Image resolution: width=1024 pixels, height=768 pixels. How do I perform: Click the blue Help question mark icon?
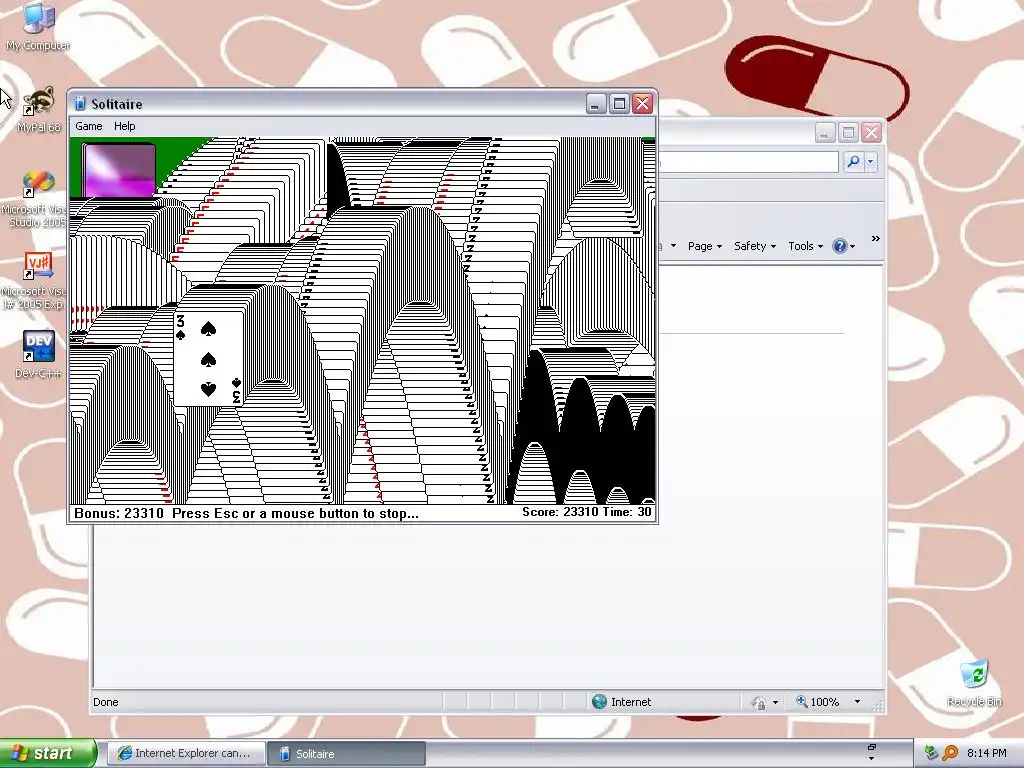click(x=839, y=246)
